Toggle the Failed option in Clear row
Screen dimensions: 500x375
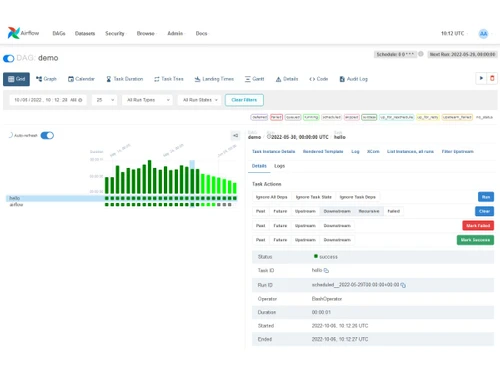click(394, 211)
